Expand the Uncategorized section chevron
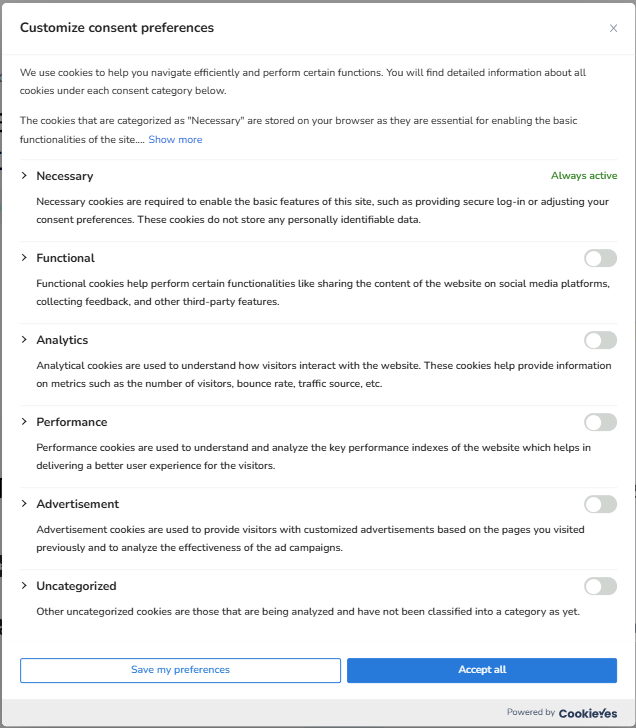 point(24,586)
